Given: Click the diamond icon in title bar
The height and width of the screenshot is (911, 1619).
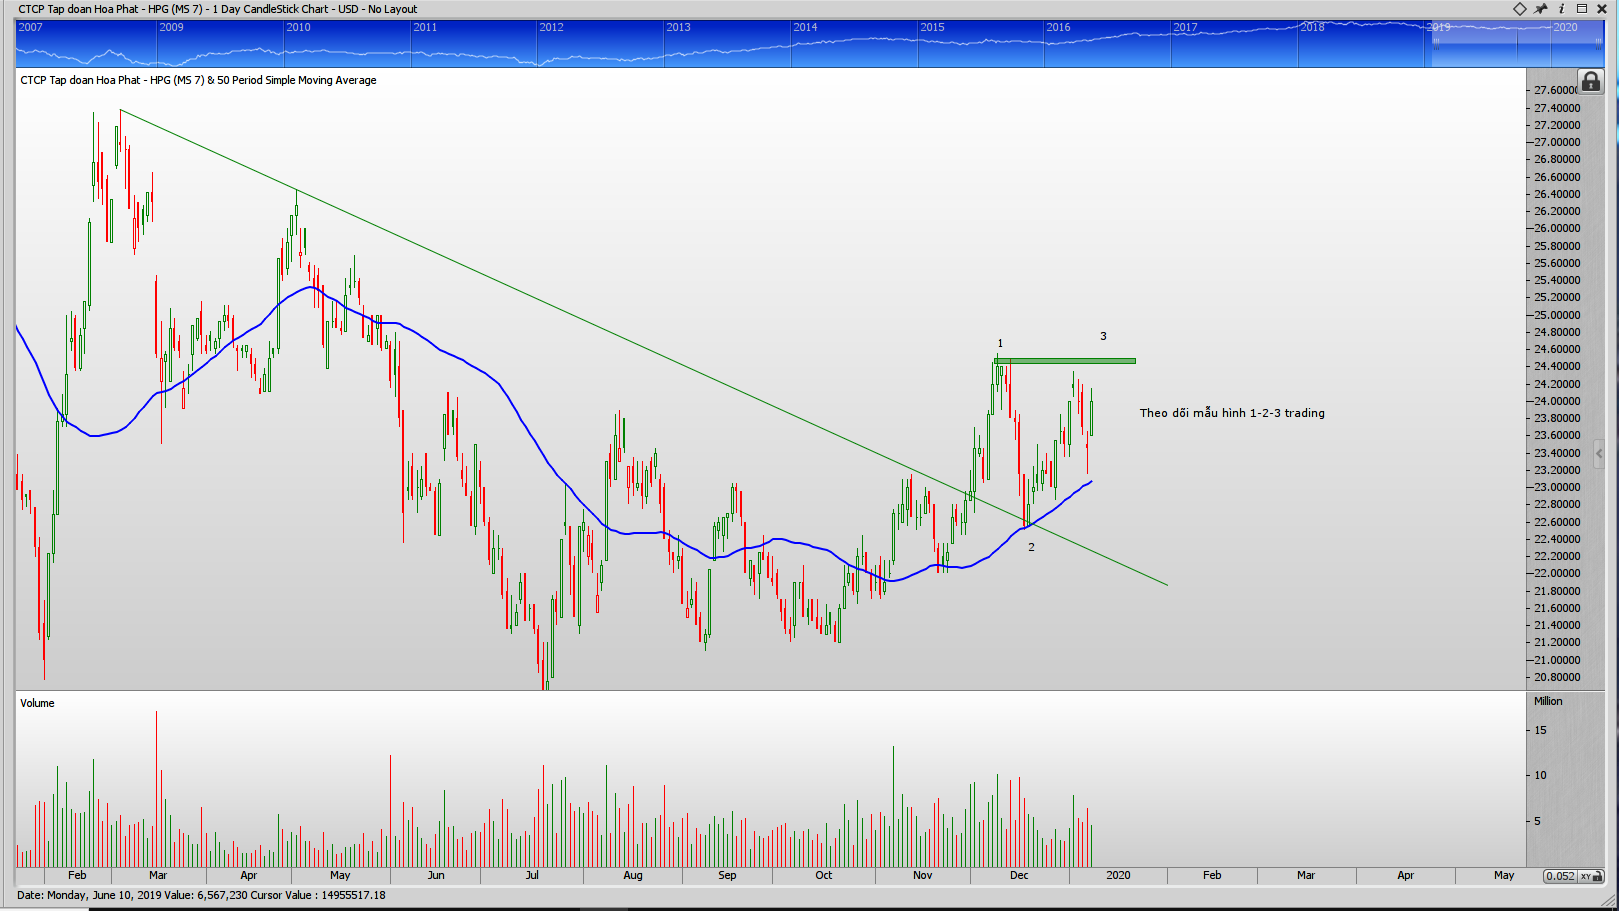Looking at the screenshot, I should pos(1519,9).
